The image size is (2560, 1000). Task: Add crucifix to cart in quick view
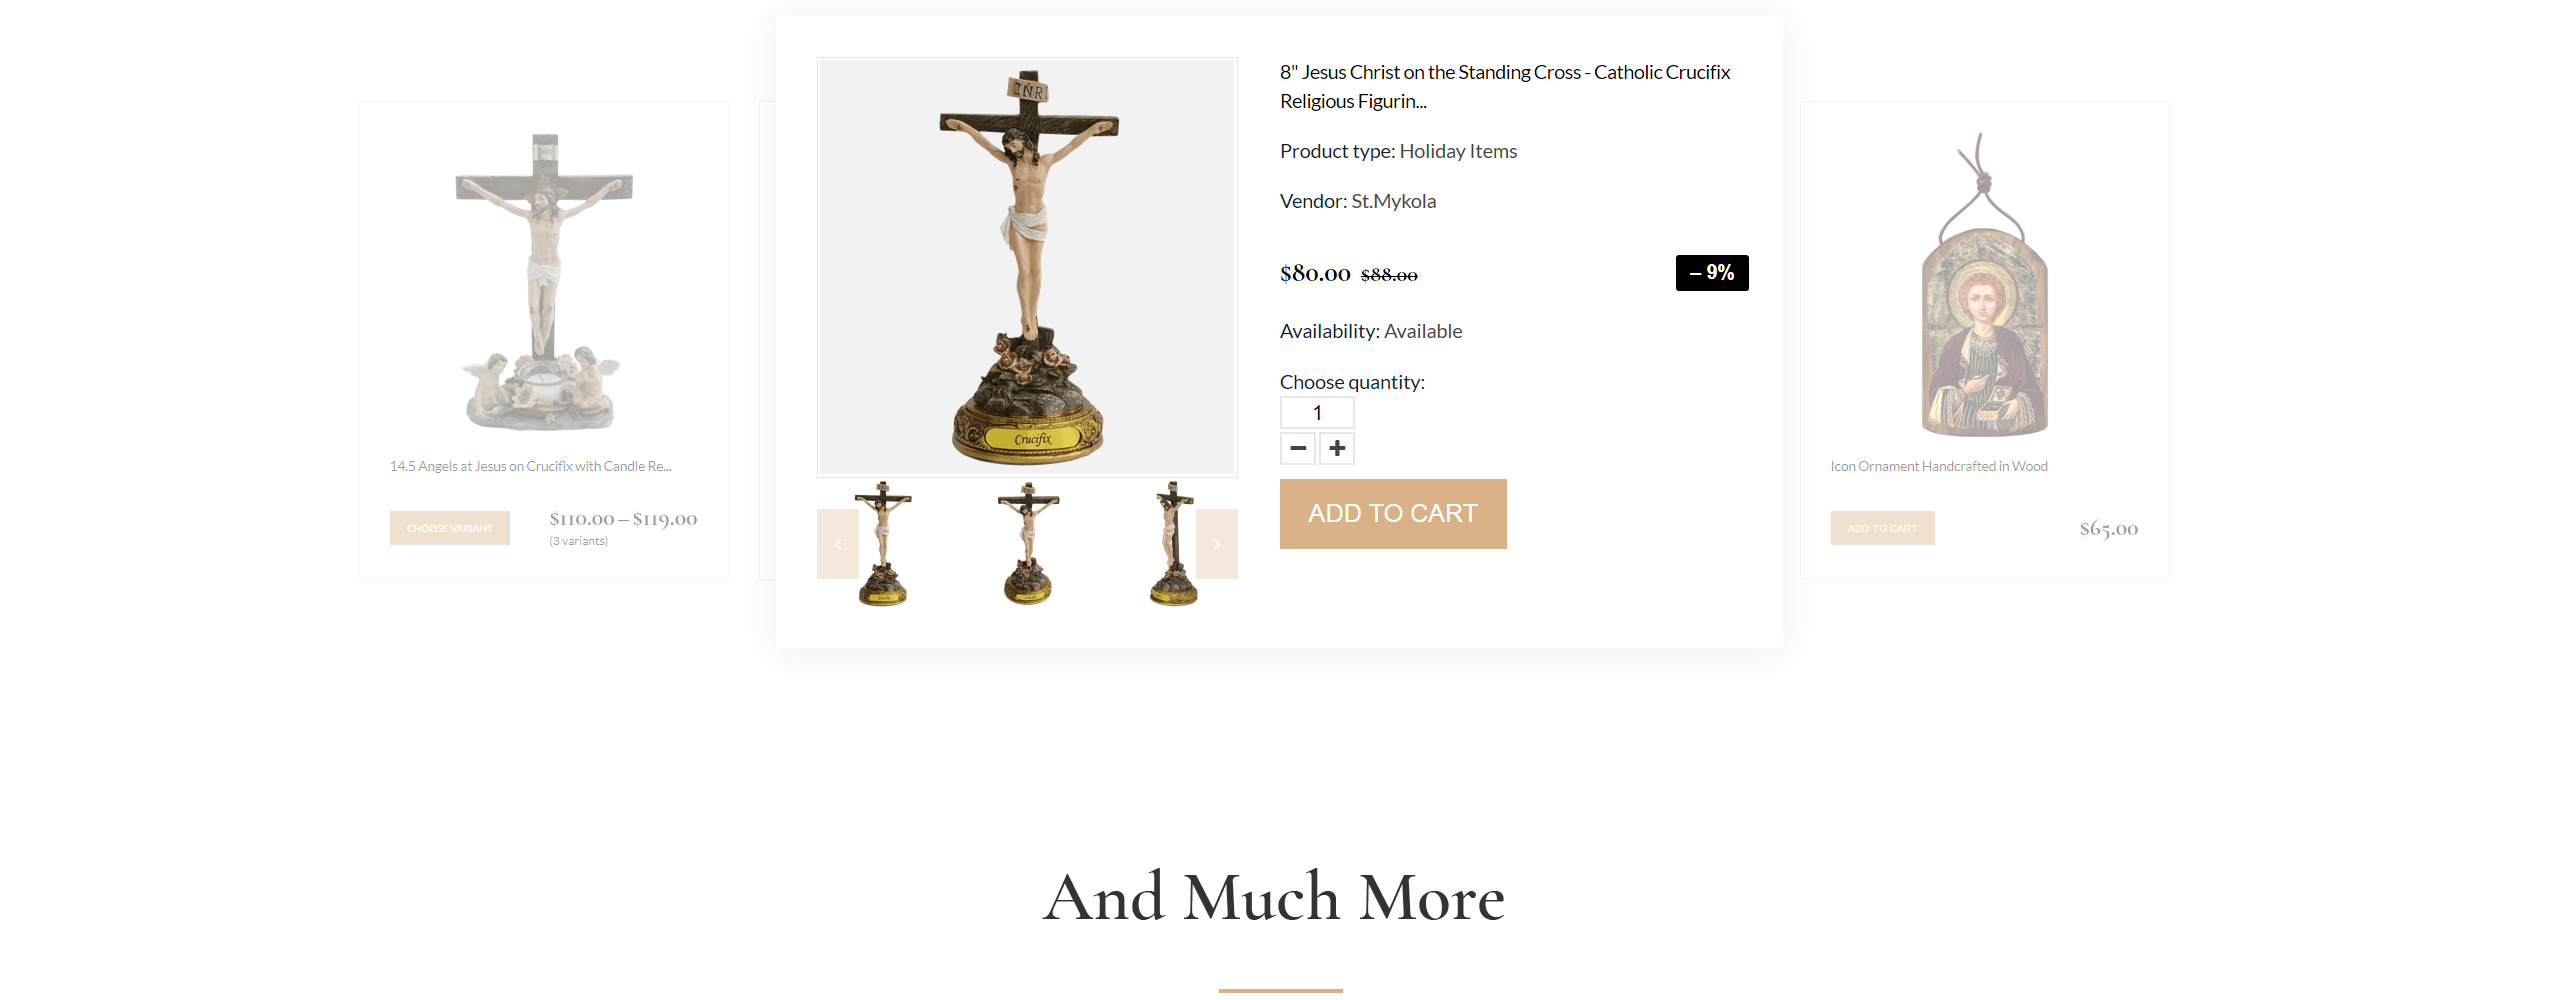1393,514
